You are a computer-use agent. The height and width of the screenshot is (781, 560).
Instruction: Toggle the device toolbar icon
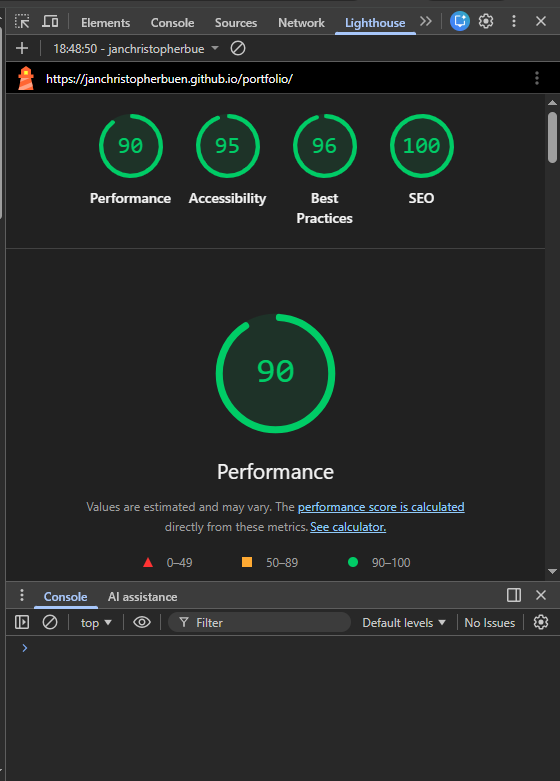point(50,21)
